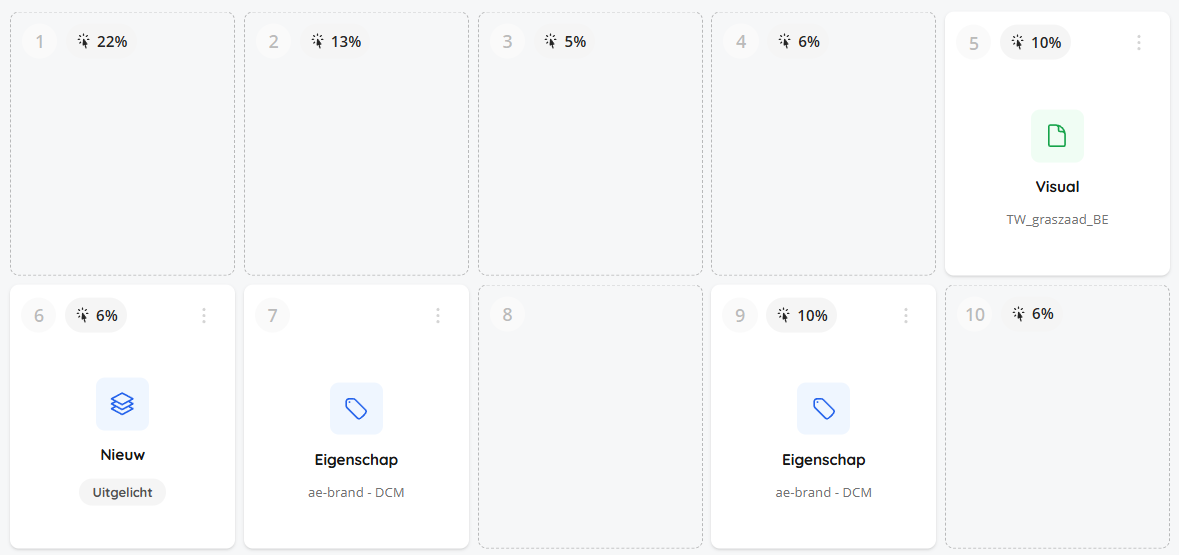Click the tag icon in card 7
Viewport: 1179px width, 555px height.
tap(356, 408)
